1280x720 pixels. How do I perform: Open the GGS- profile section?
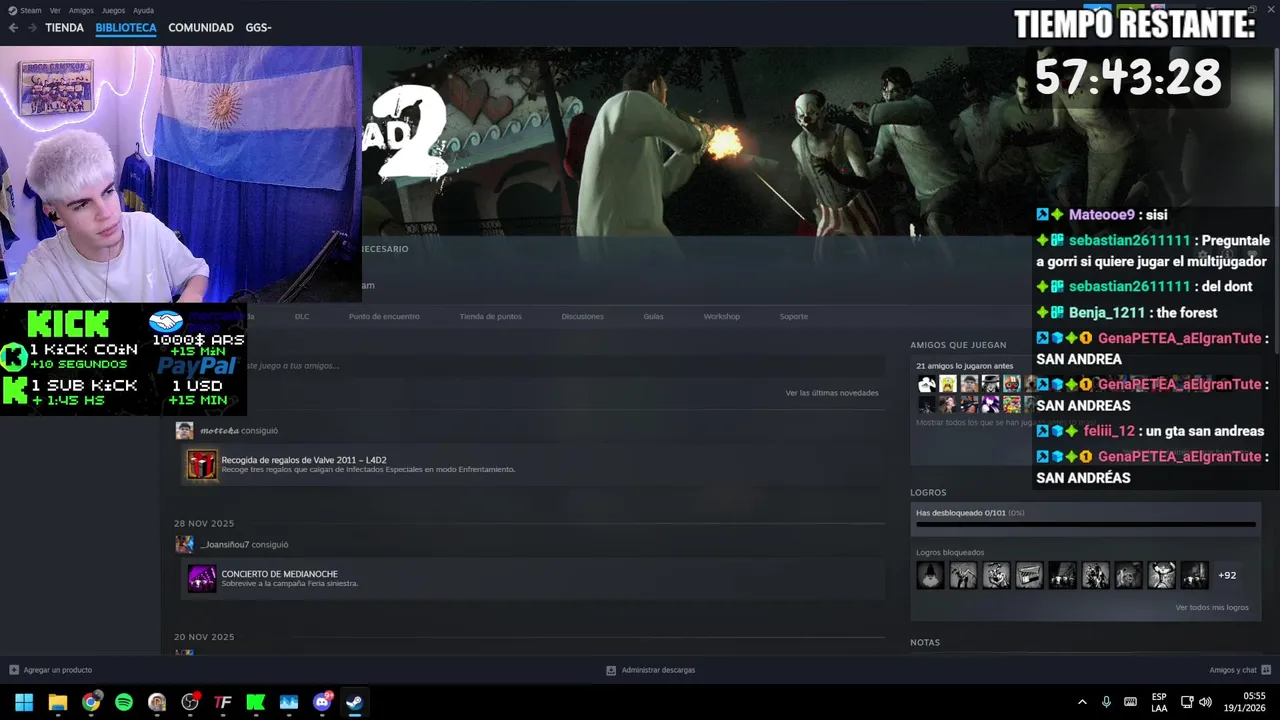click(x=259, y=28)
